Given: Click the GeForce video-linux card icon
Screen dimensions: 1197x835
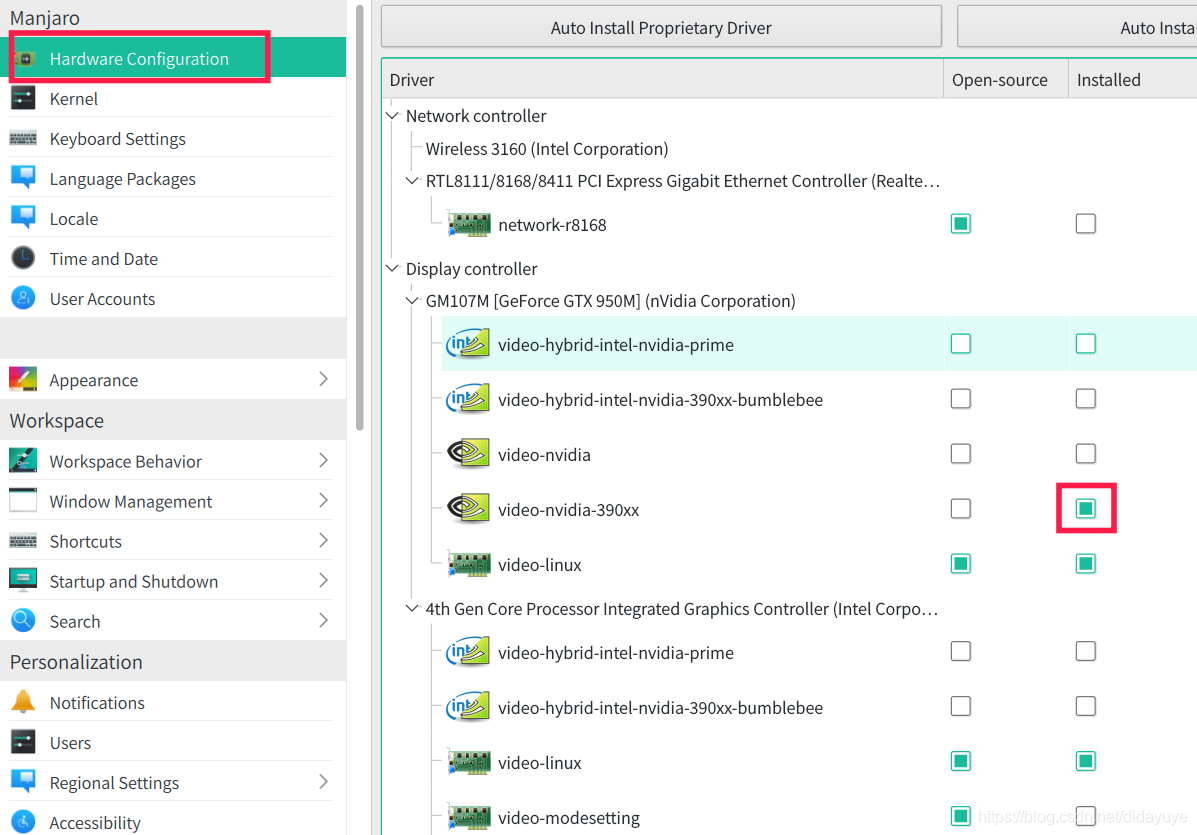Looking at the screenshot, I should [x=469, y=565].
